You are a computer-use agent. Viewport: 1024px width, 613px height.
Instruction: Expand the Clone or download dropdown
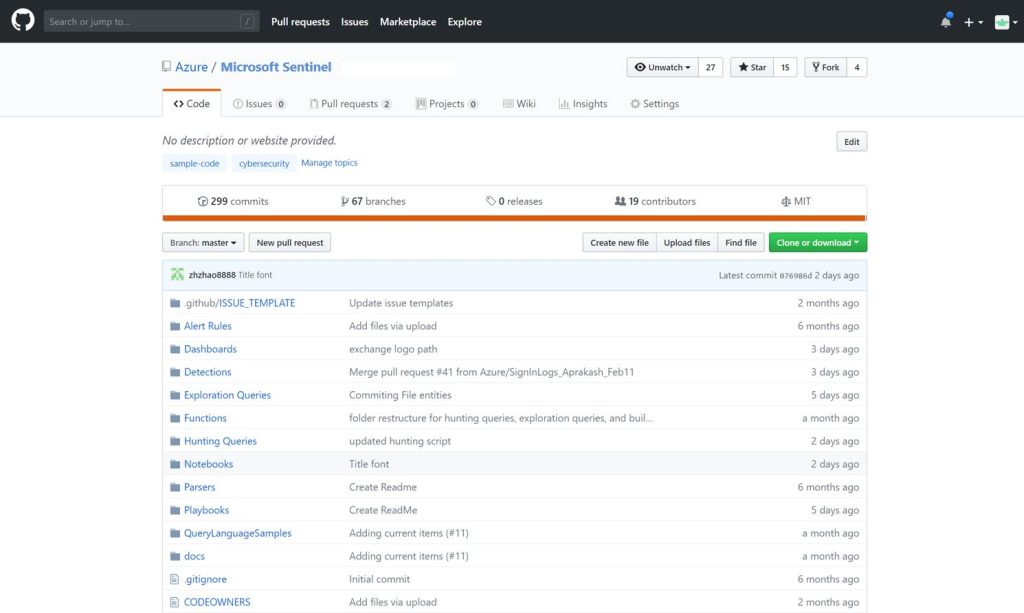coord(818,242)
